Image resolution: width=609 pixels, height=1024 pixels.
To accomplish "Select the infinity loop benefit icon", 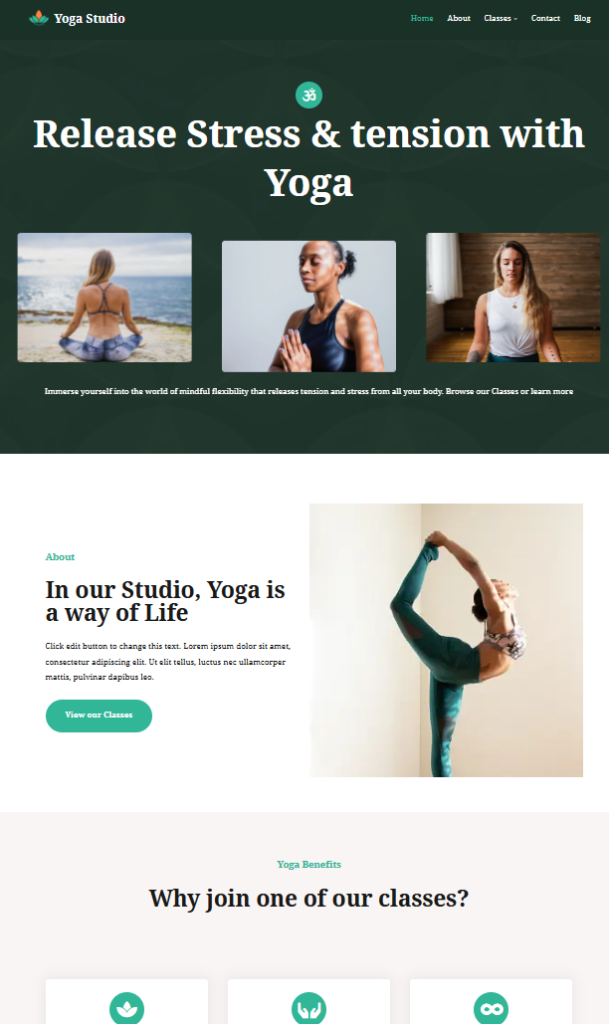I will [491, 1008].
